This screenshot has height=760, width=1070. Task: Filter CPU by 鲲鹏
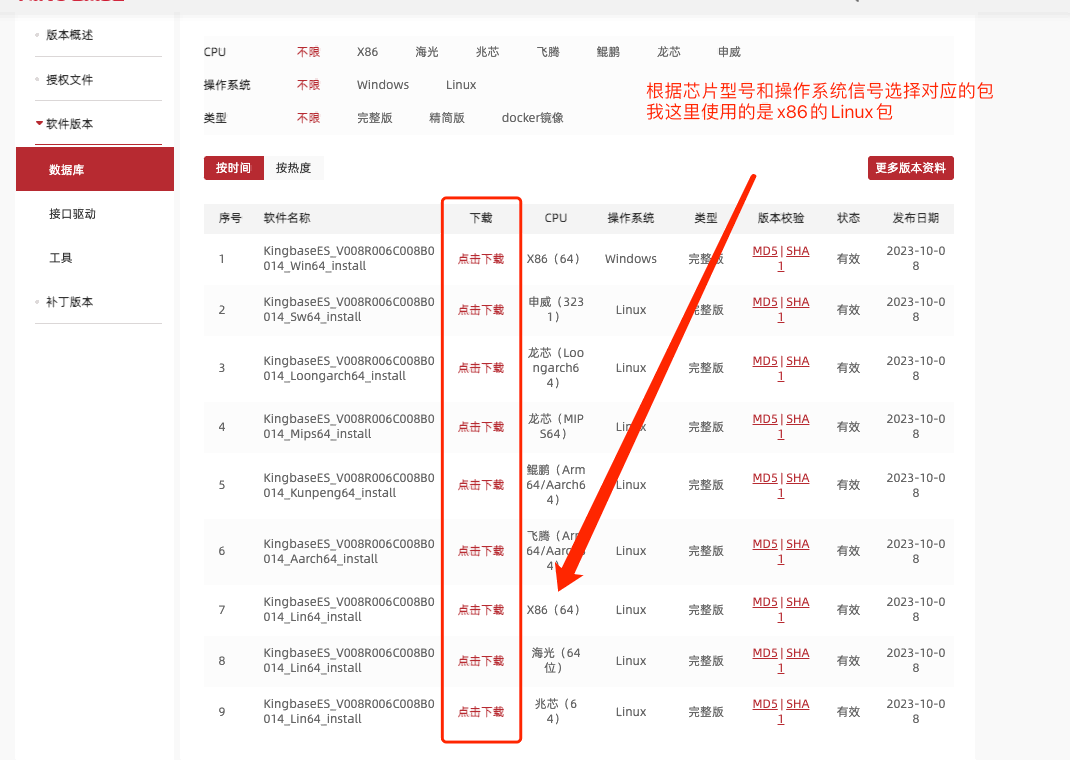[608, 52]
